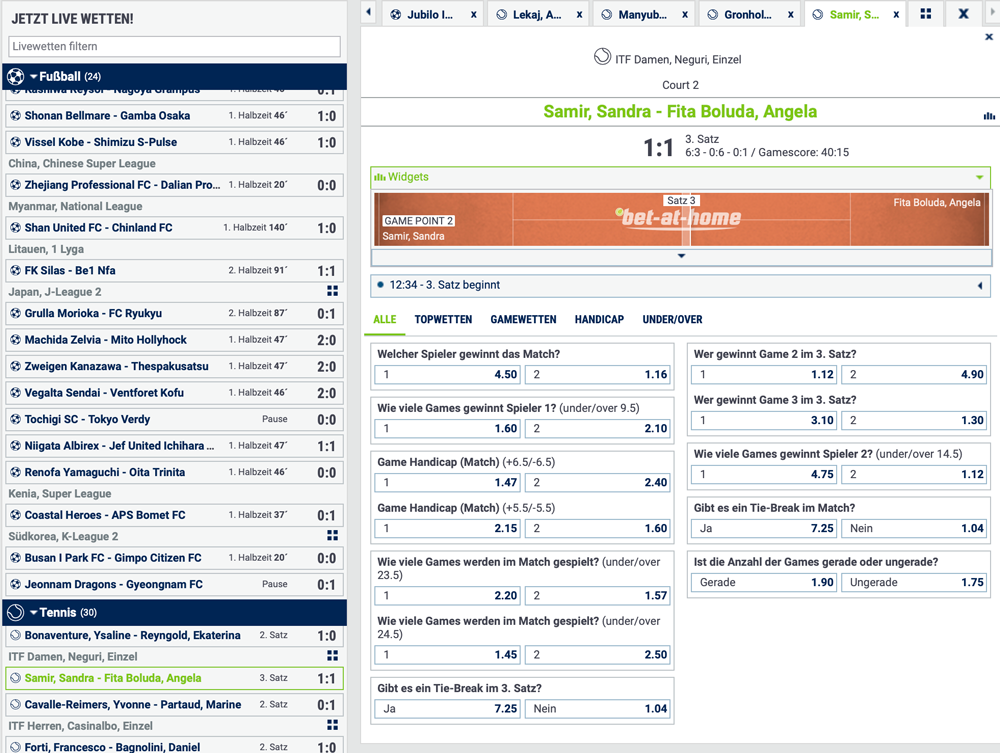Open the multi-view grid icon in the tab bar
This screenshot has width=1000, height=753.
pyautogui.click(x=926, y=13)
